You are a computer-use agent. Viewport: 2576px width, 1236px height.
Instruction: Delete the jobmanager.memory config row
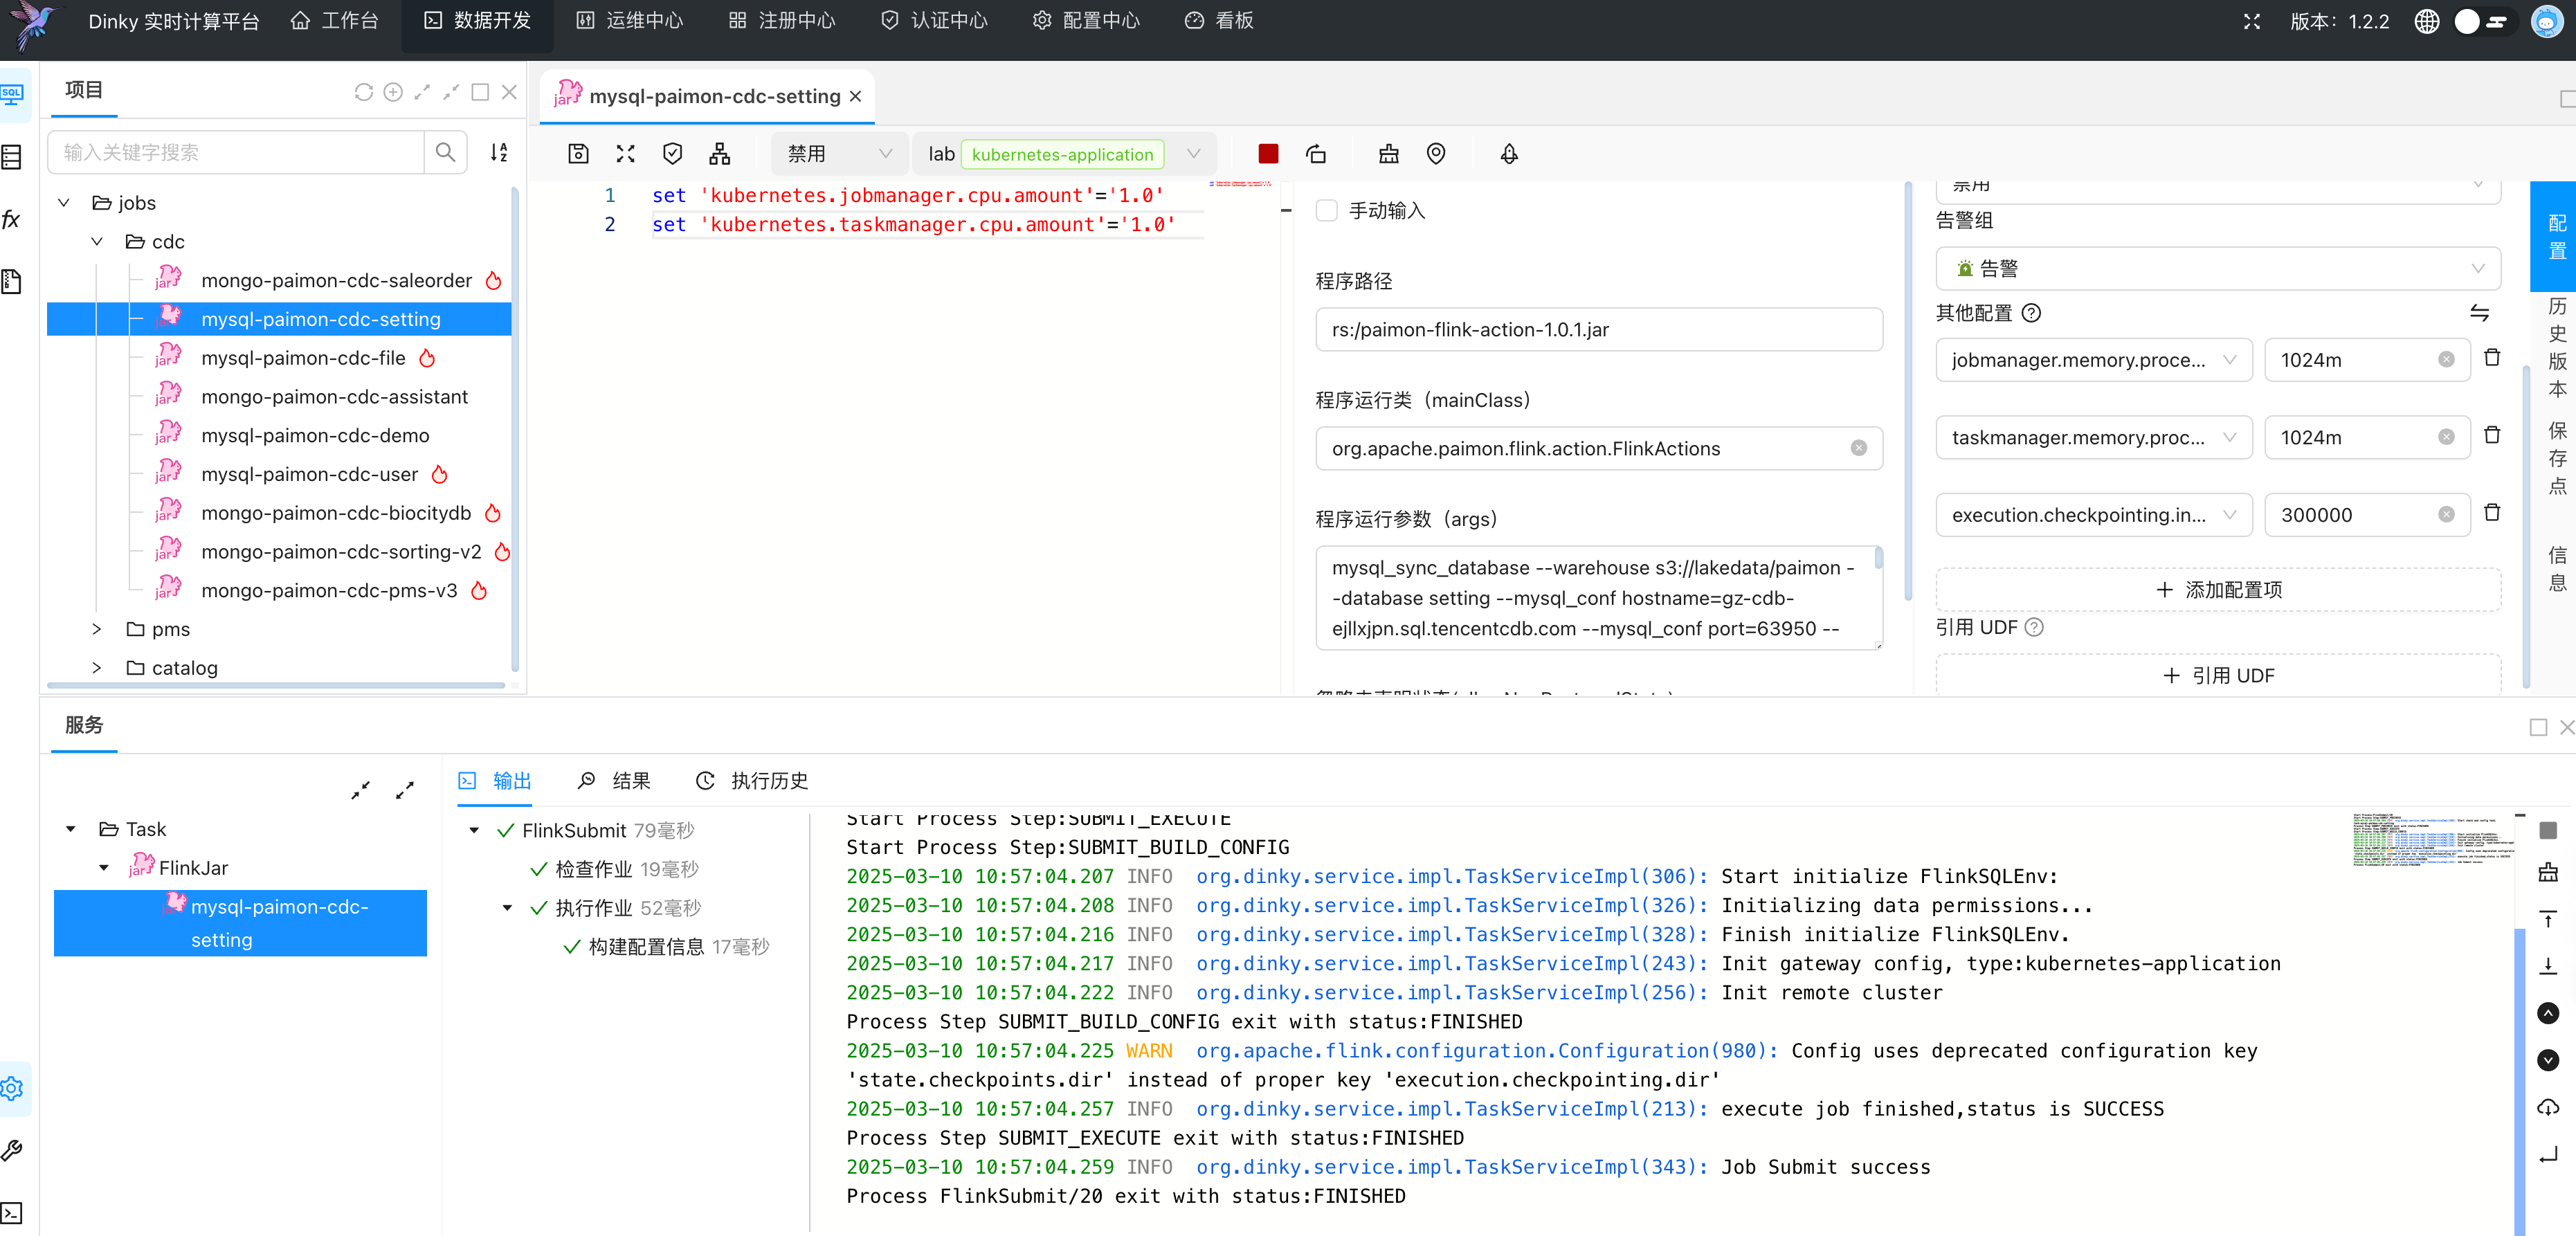[x=2492, y=358]
